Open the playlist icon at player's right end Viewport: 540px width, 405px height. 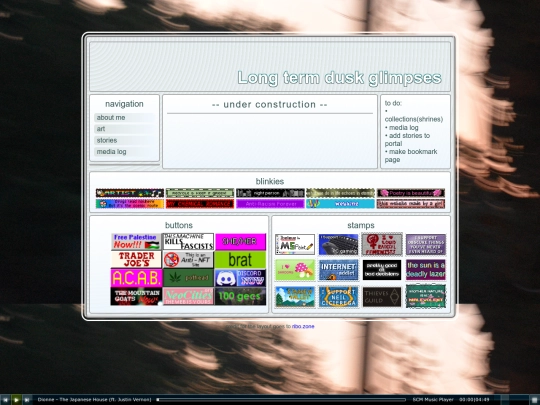pos(535,399)
